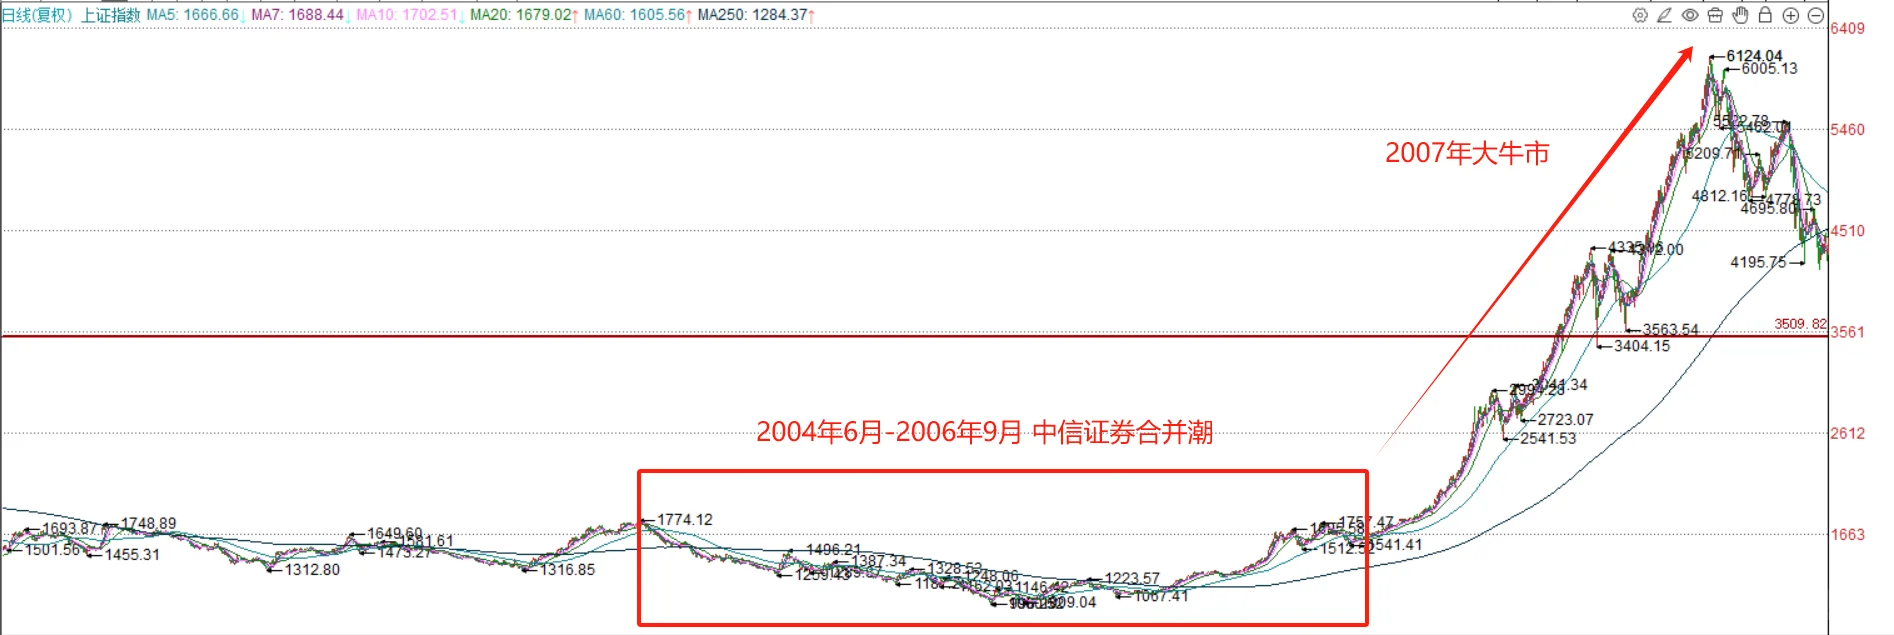This screenshot has width=1894, height=635.
Task: Select the MA10: 1702.51 indicator label
Action: pos(409,15)
